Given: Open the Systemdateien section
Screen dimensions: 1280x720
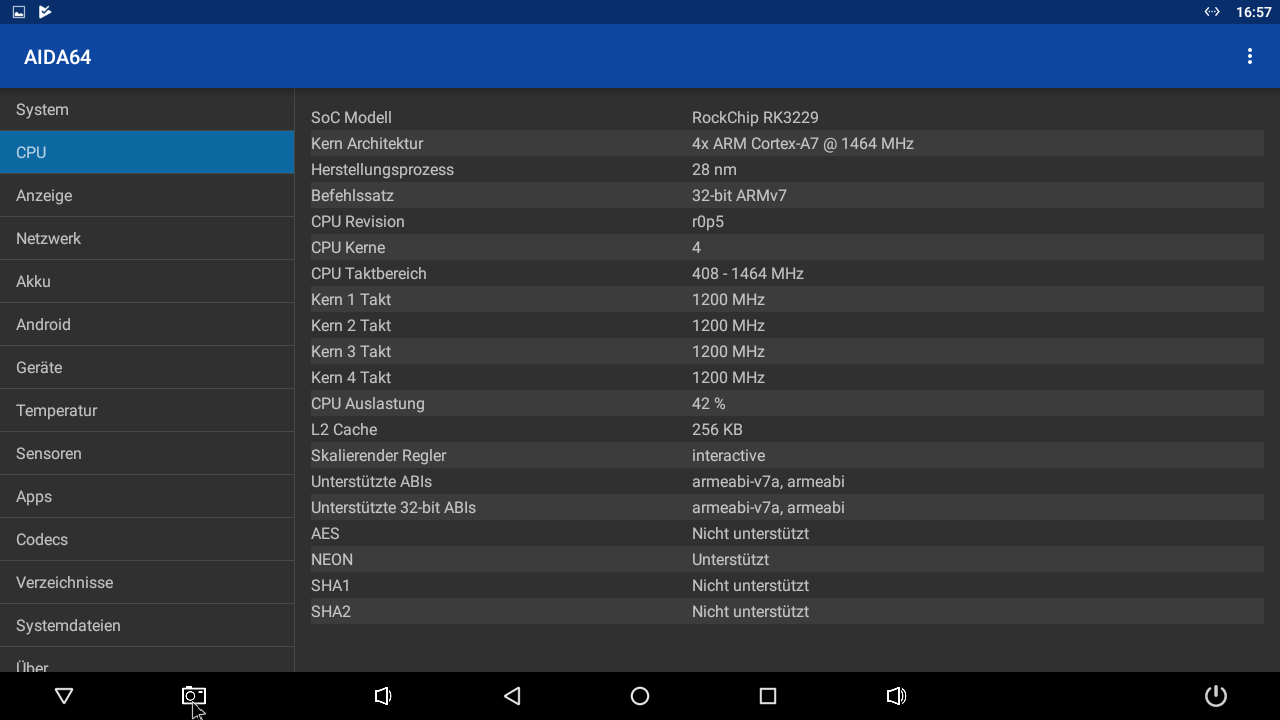Looking at the screenshot, I should 147,626.
